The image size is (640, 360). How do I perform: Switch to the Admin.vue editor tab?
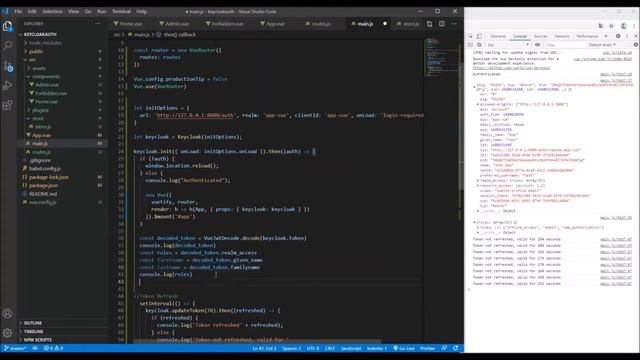click(x=174, y=24)
